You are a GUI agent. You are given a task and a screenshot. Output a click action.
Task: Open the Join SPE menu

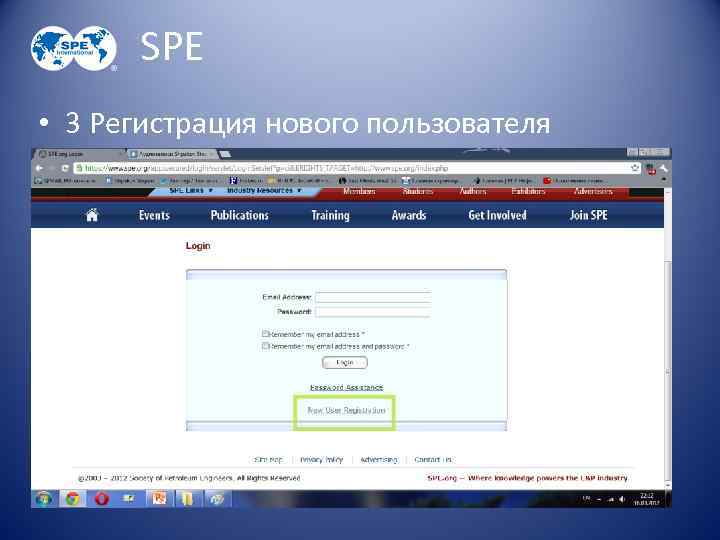click(x=589, y=215)
